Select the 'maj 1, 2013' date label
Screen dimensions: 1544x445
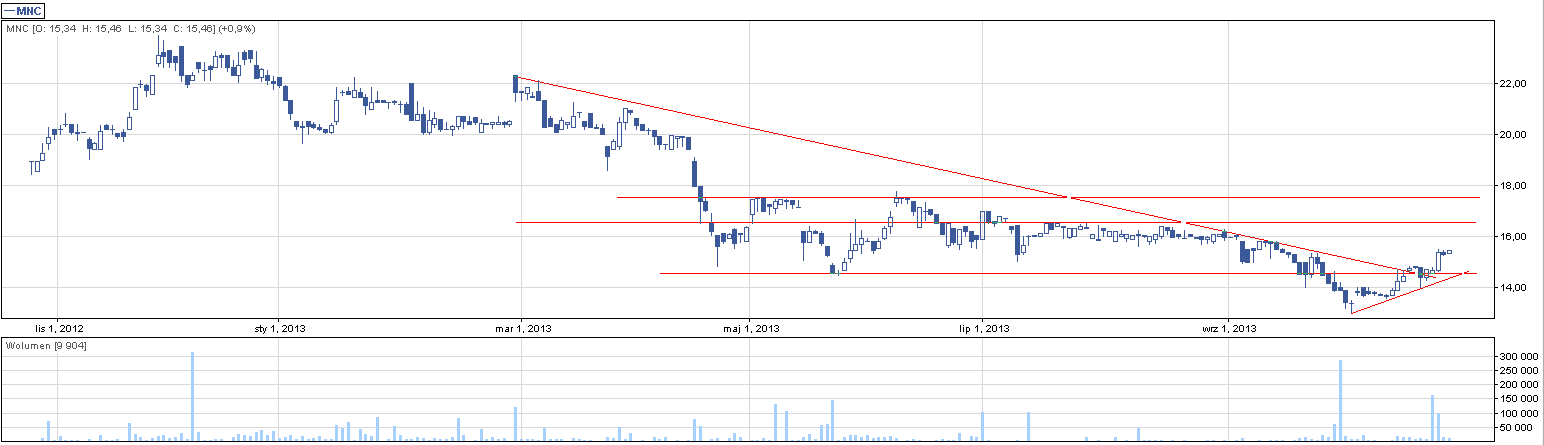[x=750, y=328]
